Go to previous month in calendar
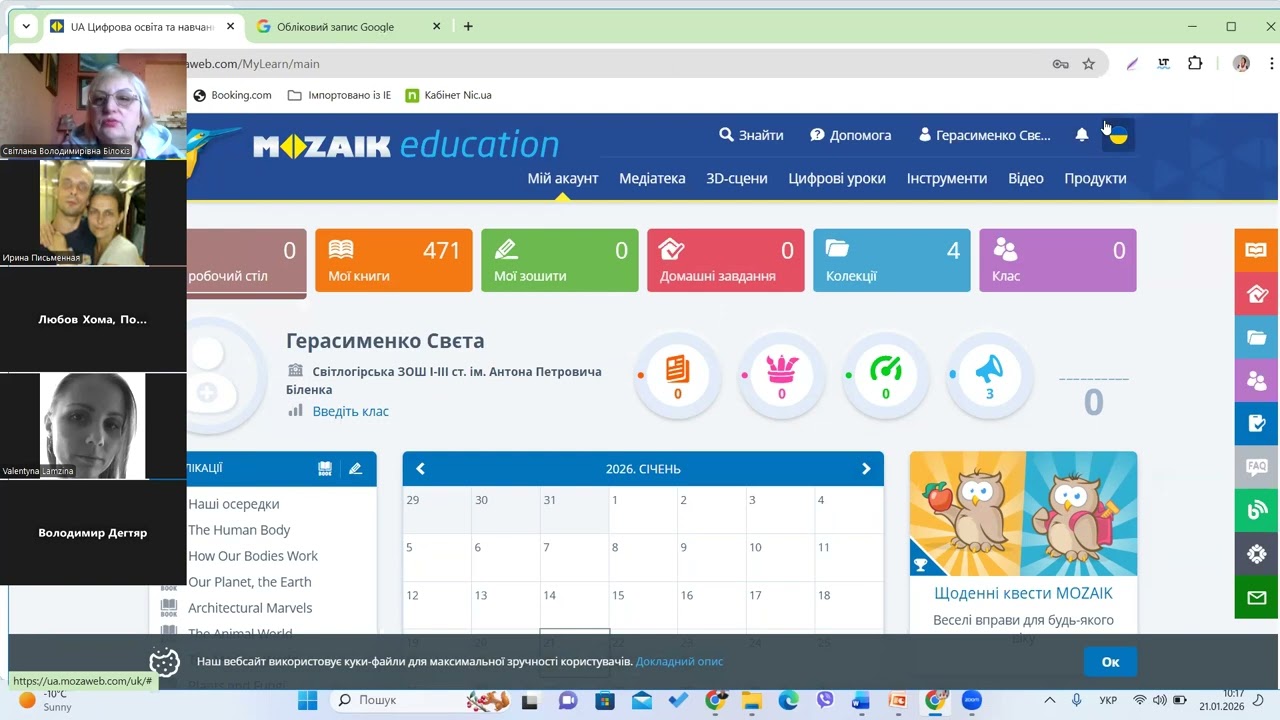1280x720 pixels. tap(420, 468)
